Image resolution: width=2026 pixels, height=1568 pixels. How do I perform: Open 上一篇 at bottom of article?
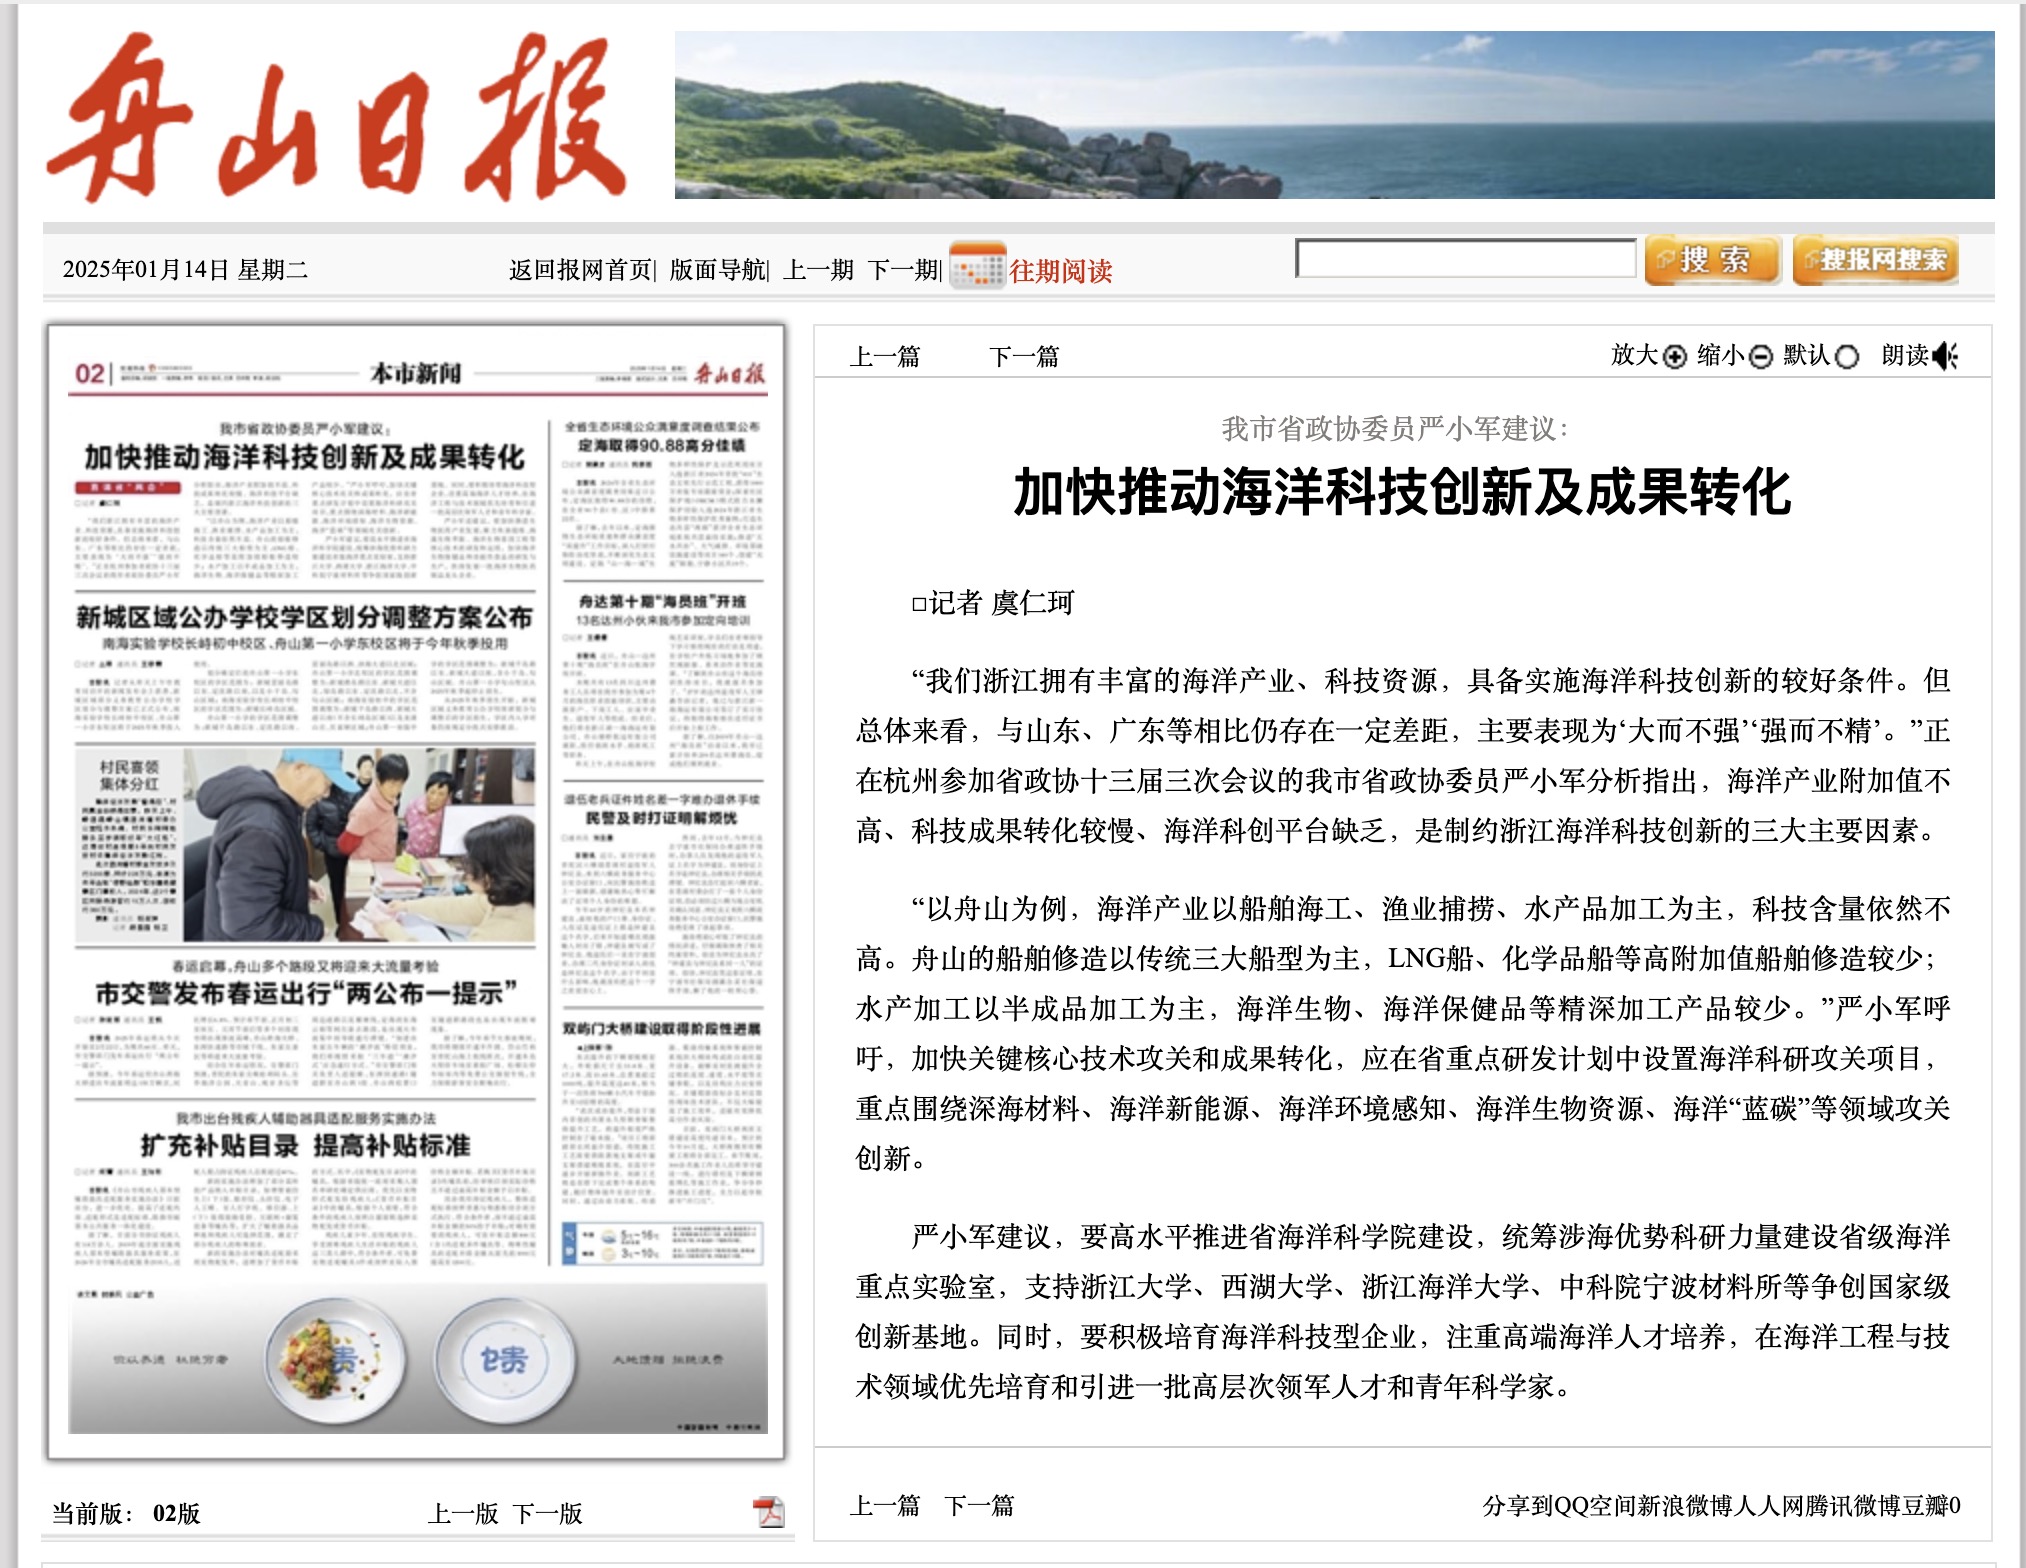point(885,1506)
